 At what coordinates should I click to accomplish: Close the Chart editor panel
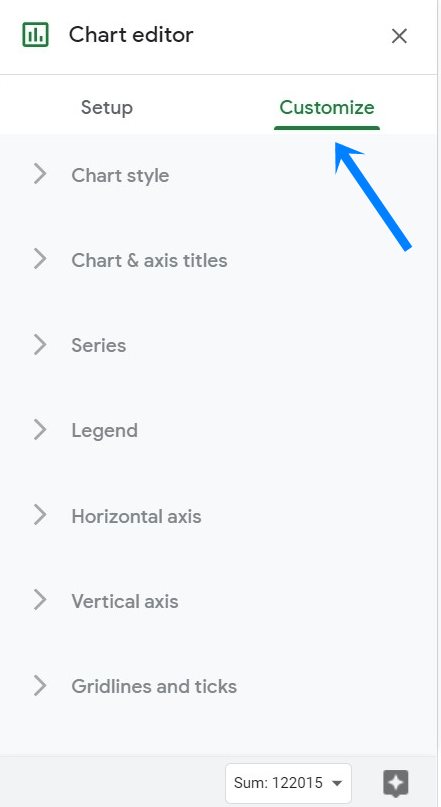click(399, 36)
